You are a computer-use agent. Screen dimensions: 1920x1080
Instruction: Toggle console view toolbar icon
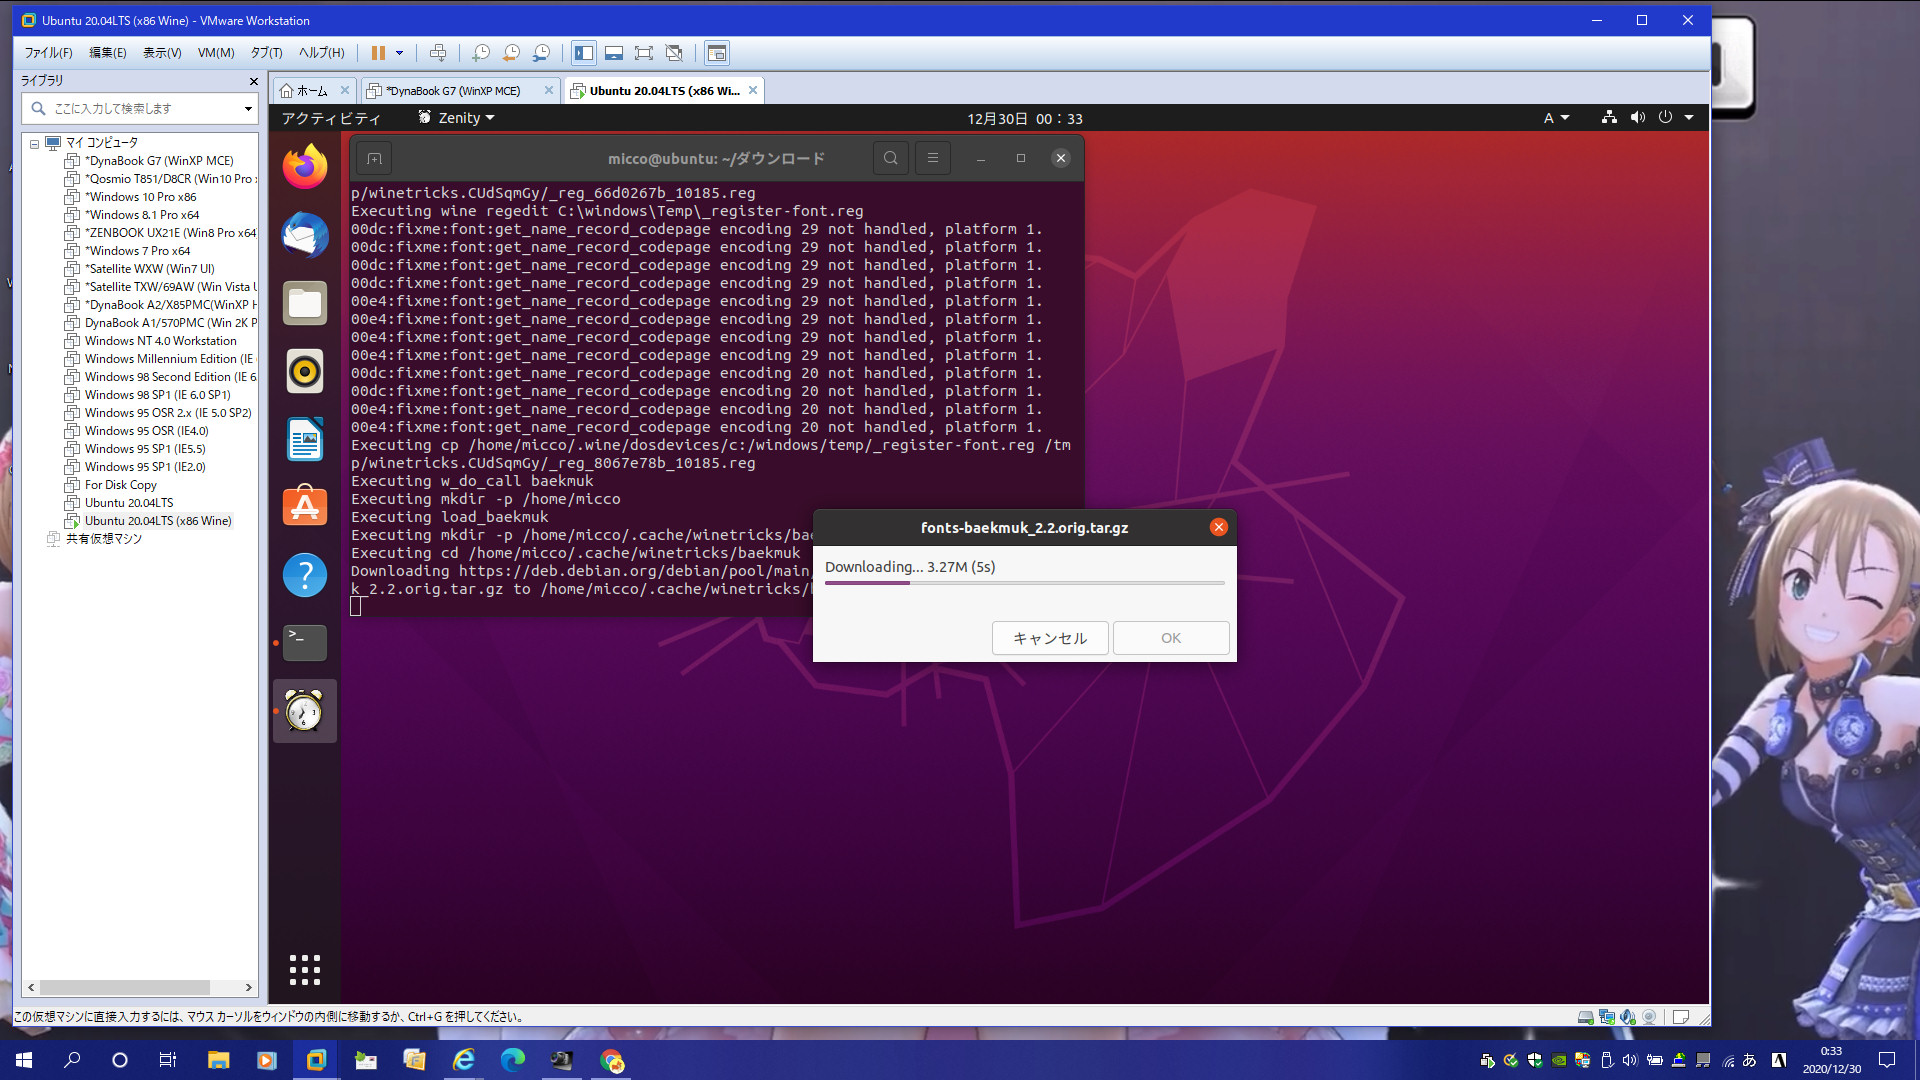click(x=717, y=53)
